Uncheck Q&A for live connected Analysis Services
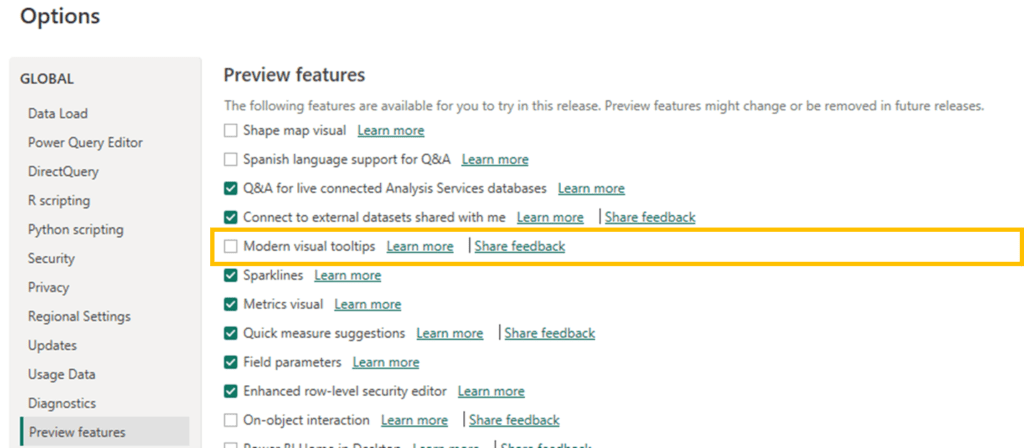The height and width of the screenshot is (448, 1024). click(231, 188)
